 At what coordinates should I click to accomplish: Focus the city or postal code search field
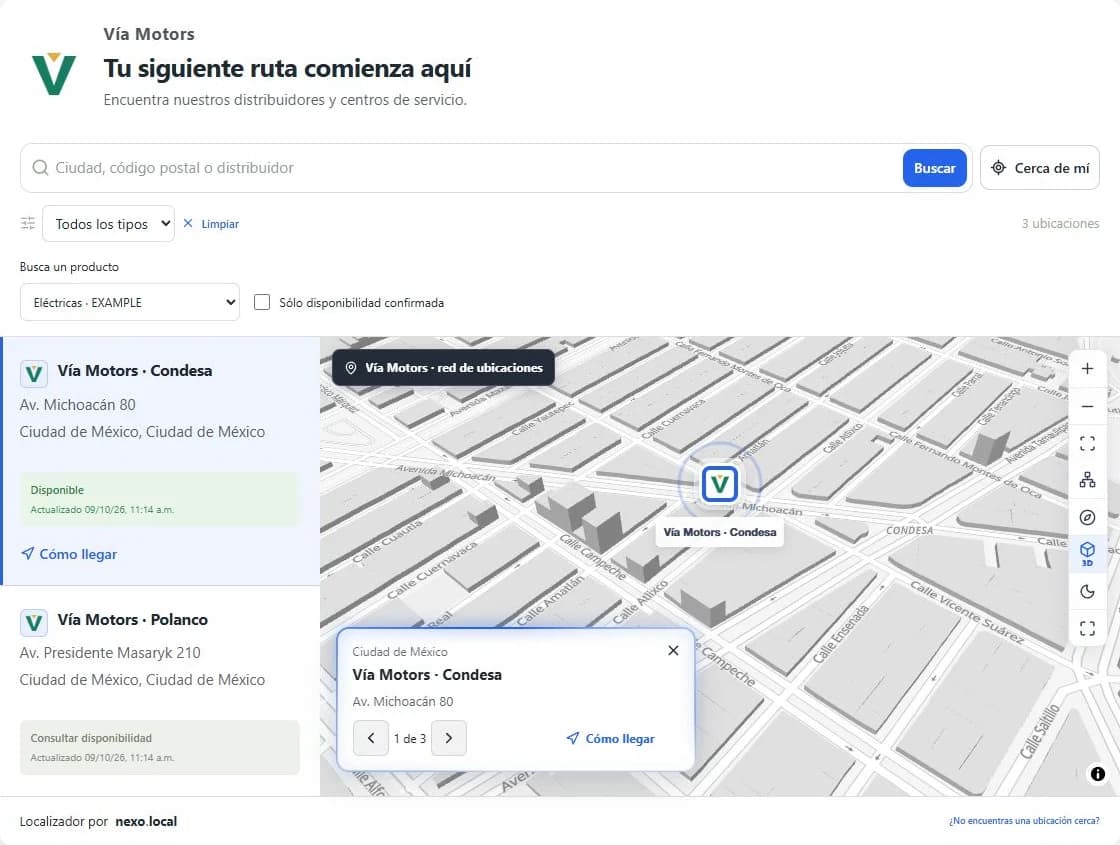tap(475, 168)
